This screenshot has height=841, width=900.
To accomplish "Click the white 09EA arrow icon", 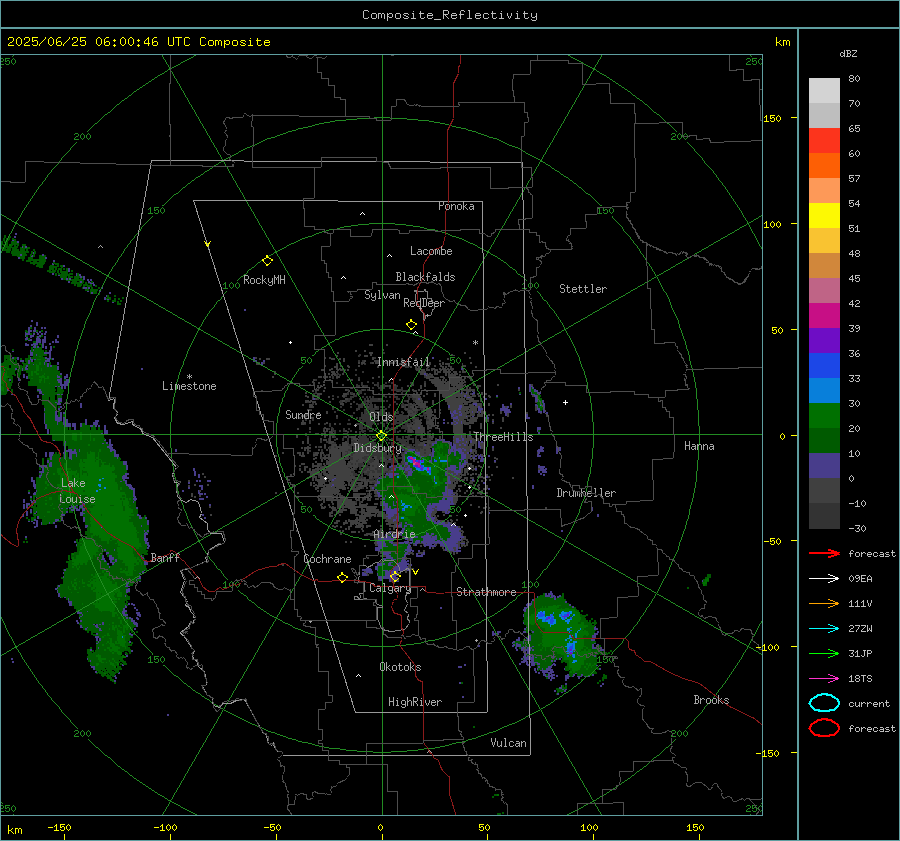I will pyautogui.click(x=824, y=579).
